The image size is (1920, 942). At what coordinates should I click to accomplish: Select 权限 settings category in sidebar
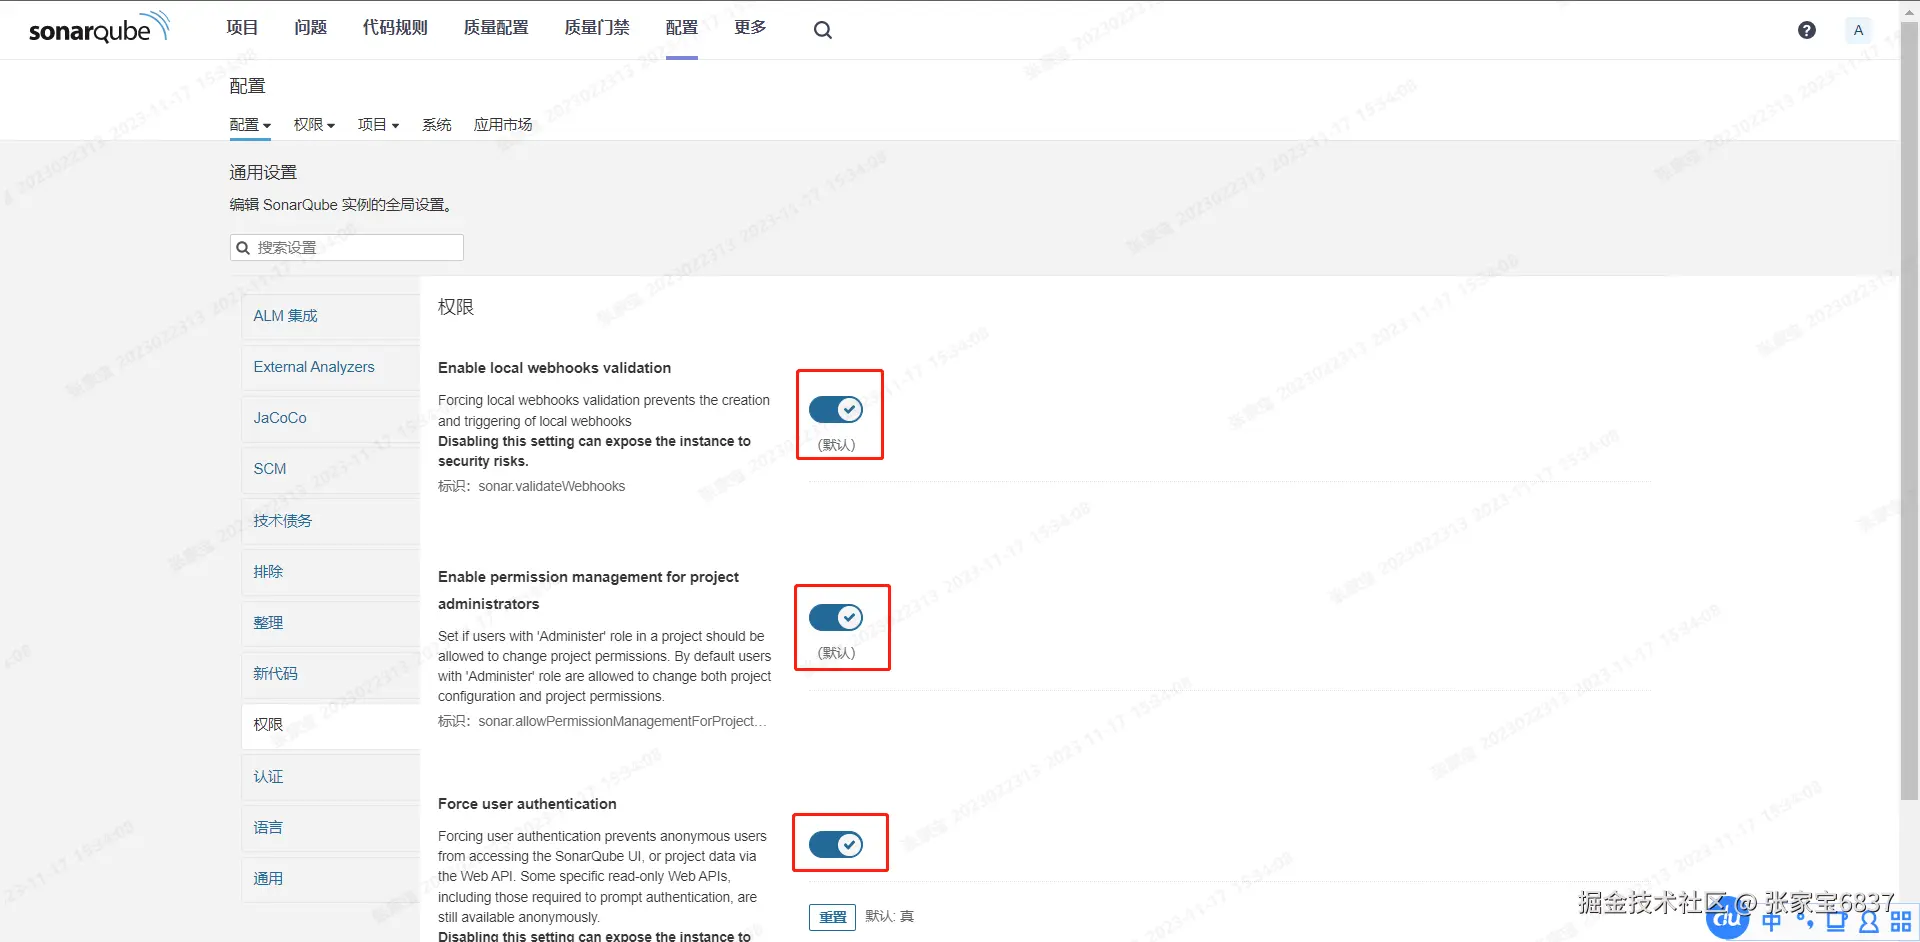point(330,725)
